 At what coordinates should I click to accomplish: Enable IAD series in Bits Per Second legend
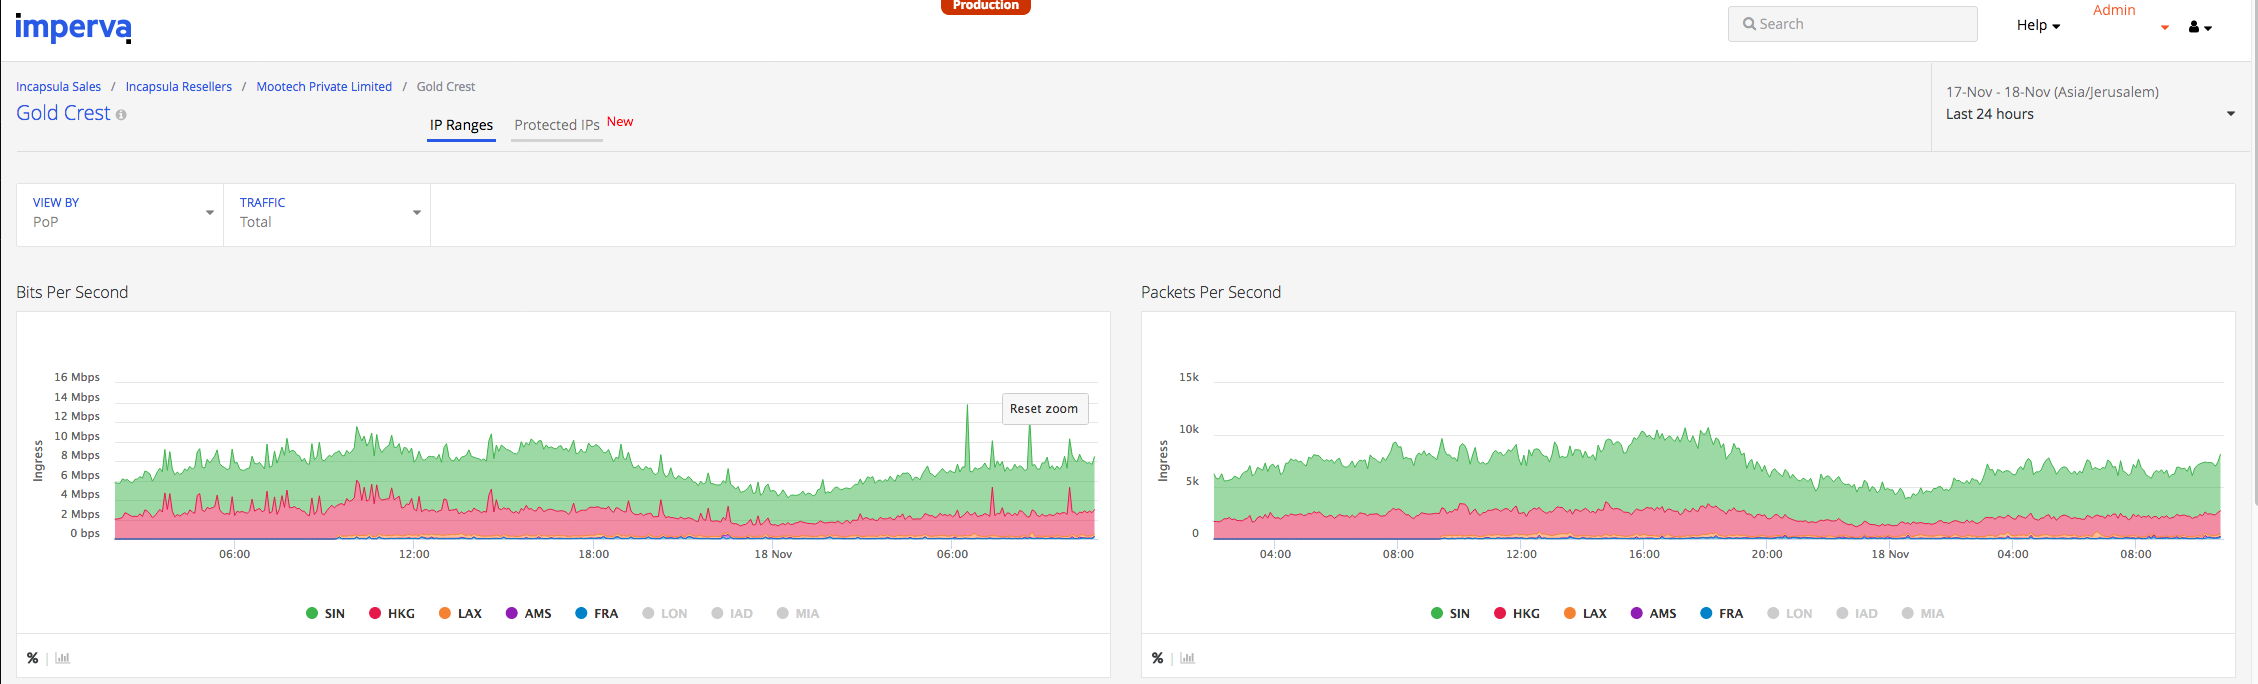click(732, 613)
